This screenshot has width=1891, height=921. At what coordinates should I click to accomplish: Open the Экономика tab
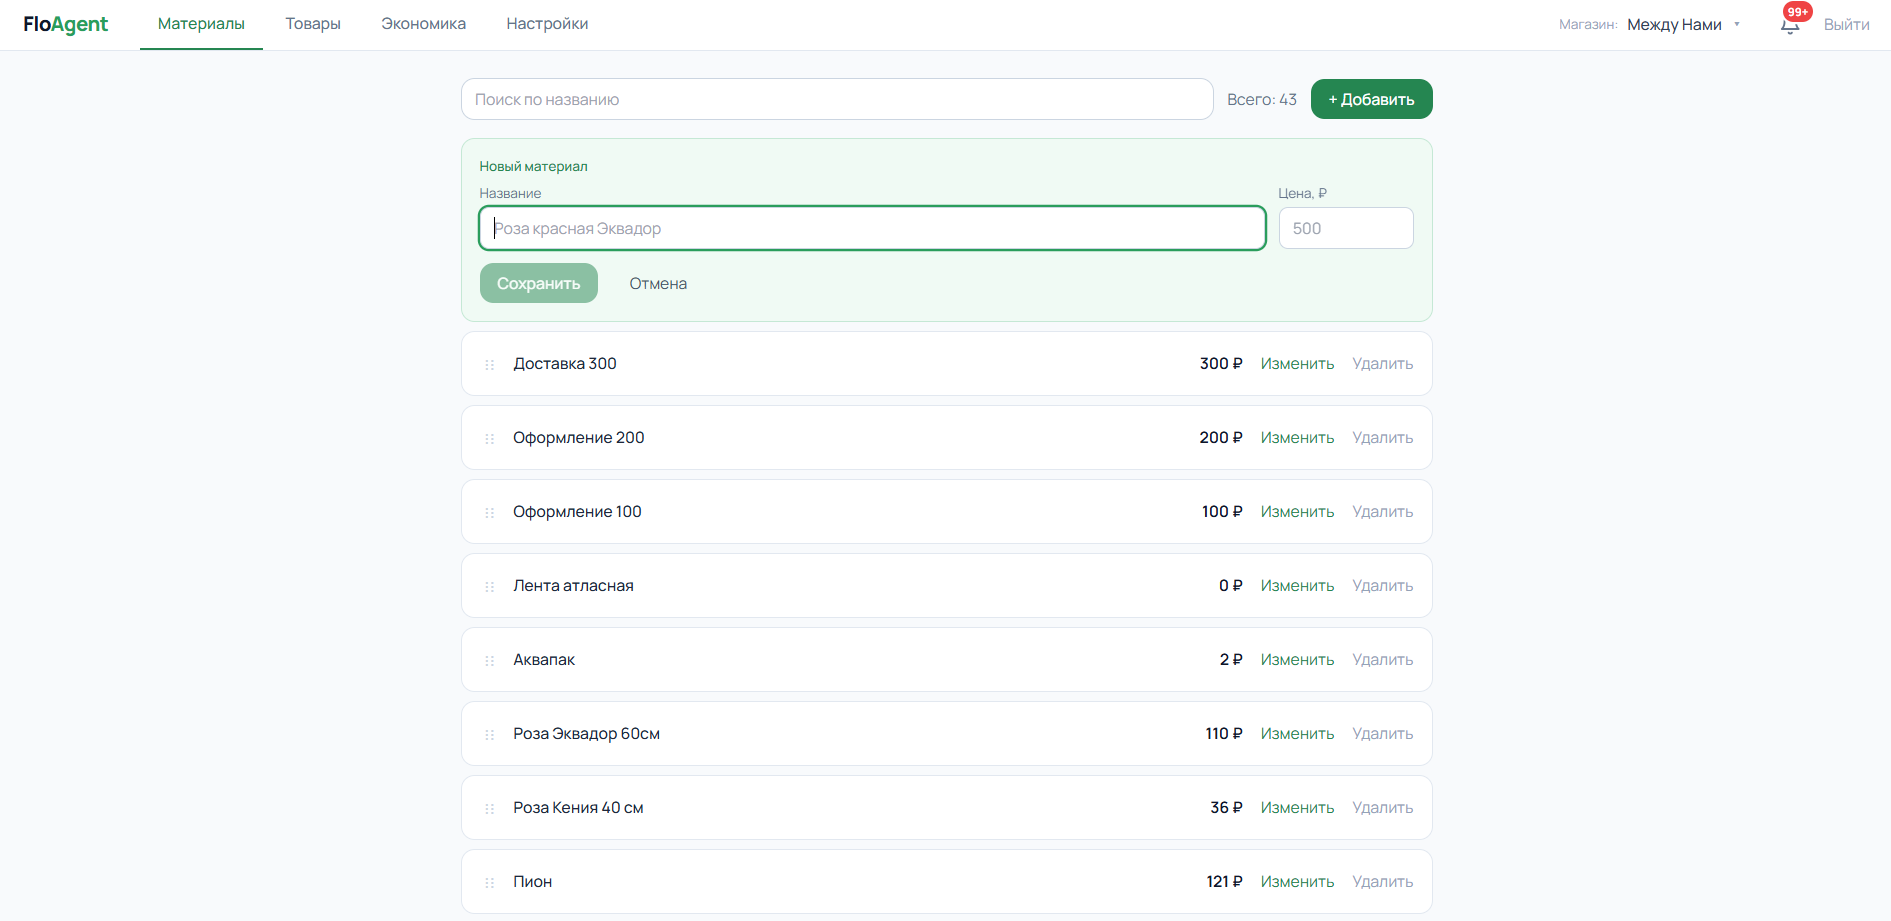(423, 24)
